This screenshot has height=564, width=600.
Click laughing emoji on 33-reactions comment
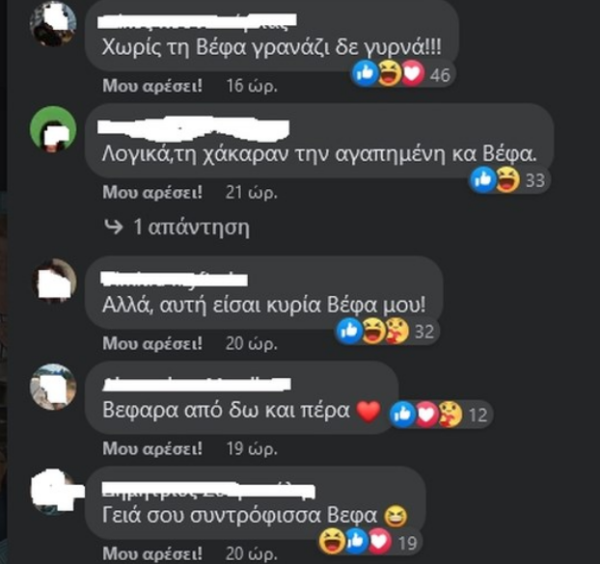[508, 179]
